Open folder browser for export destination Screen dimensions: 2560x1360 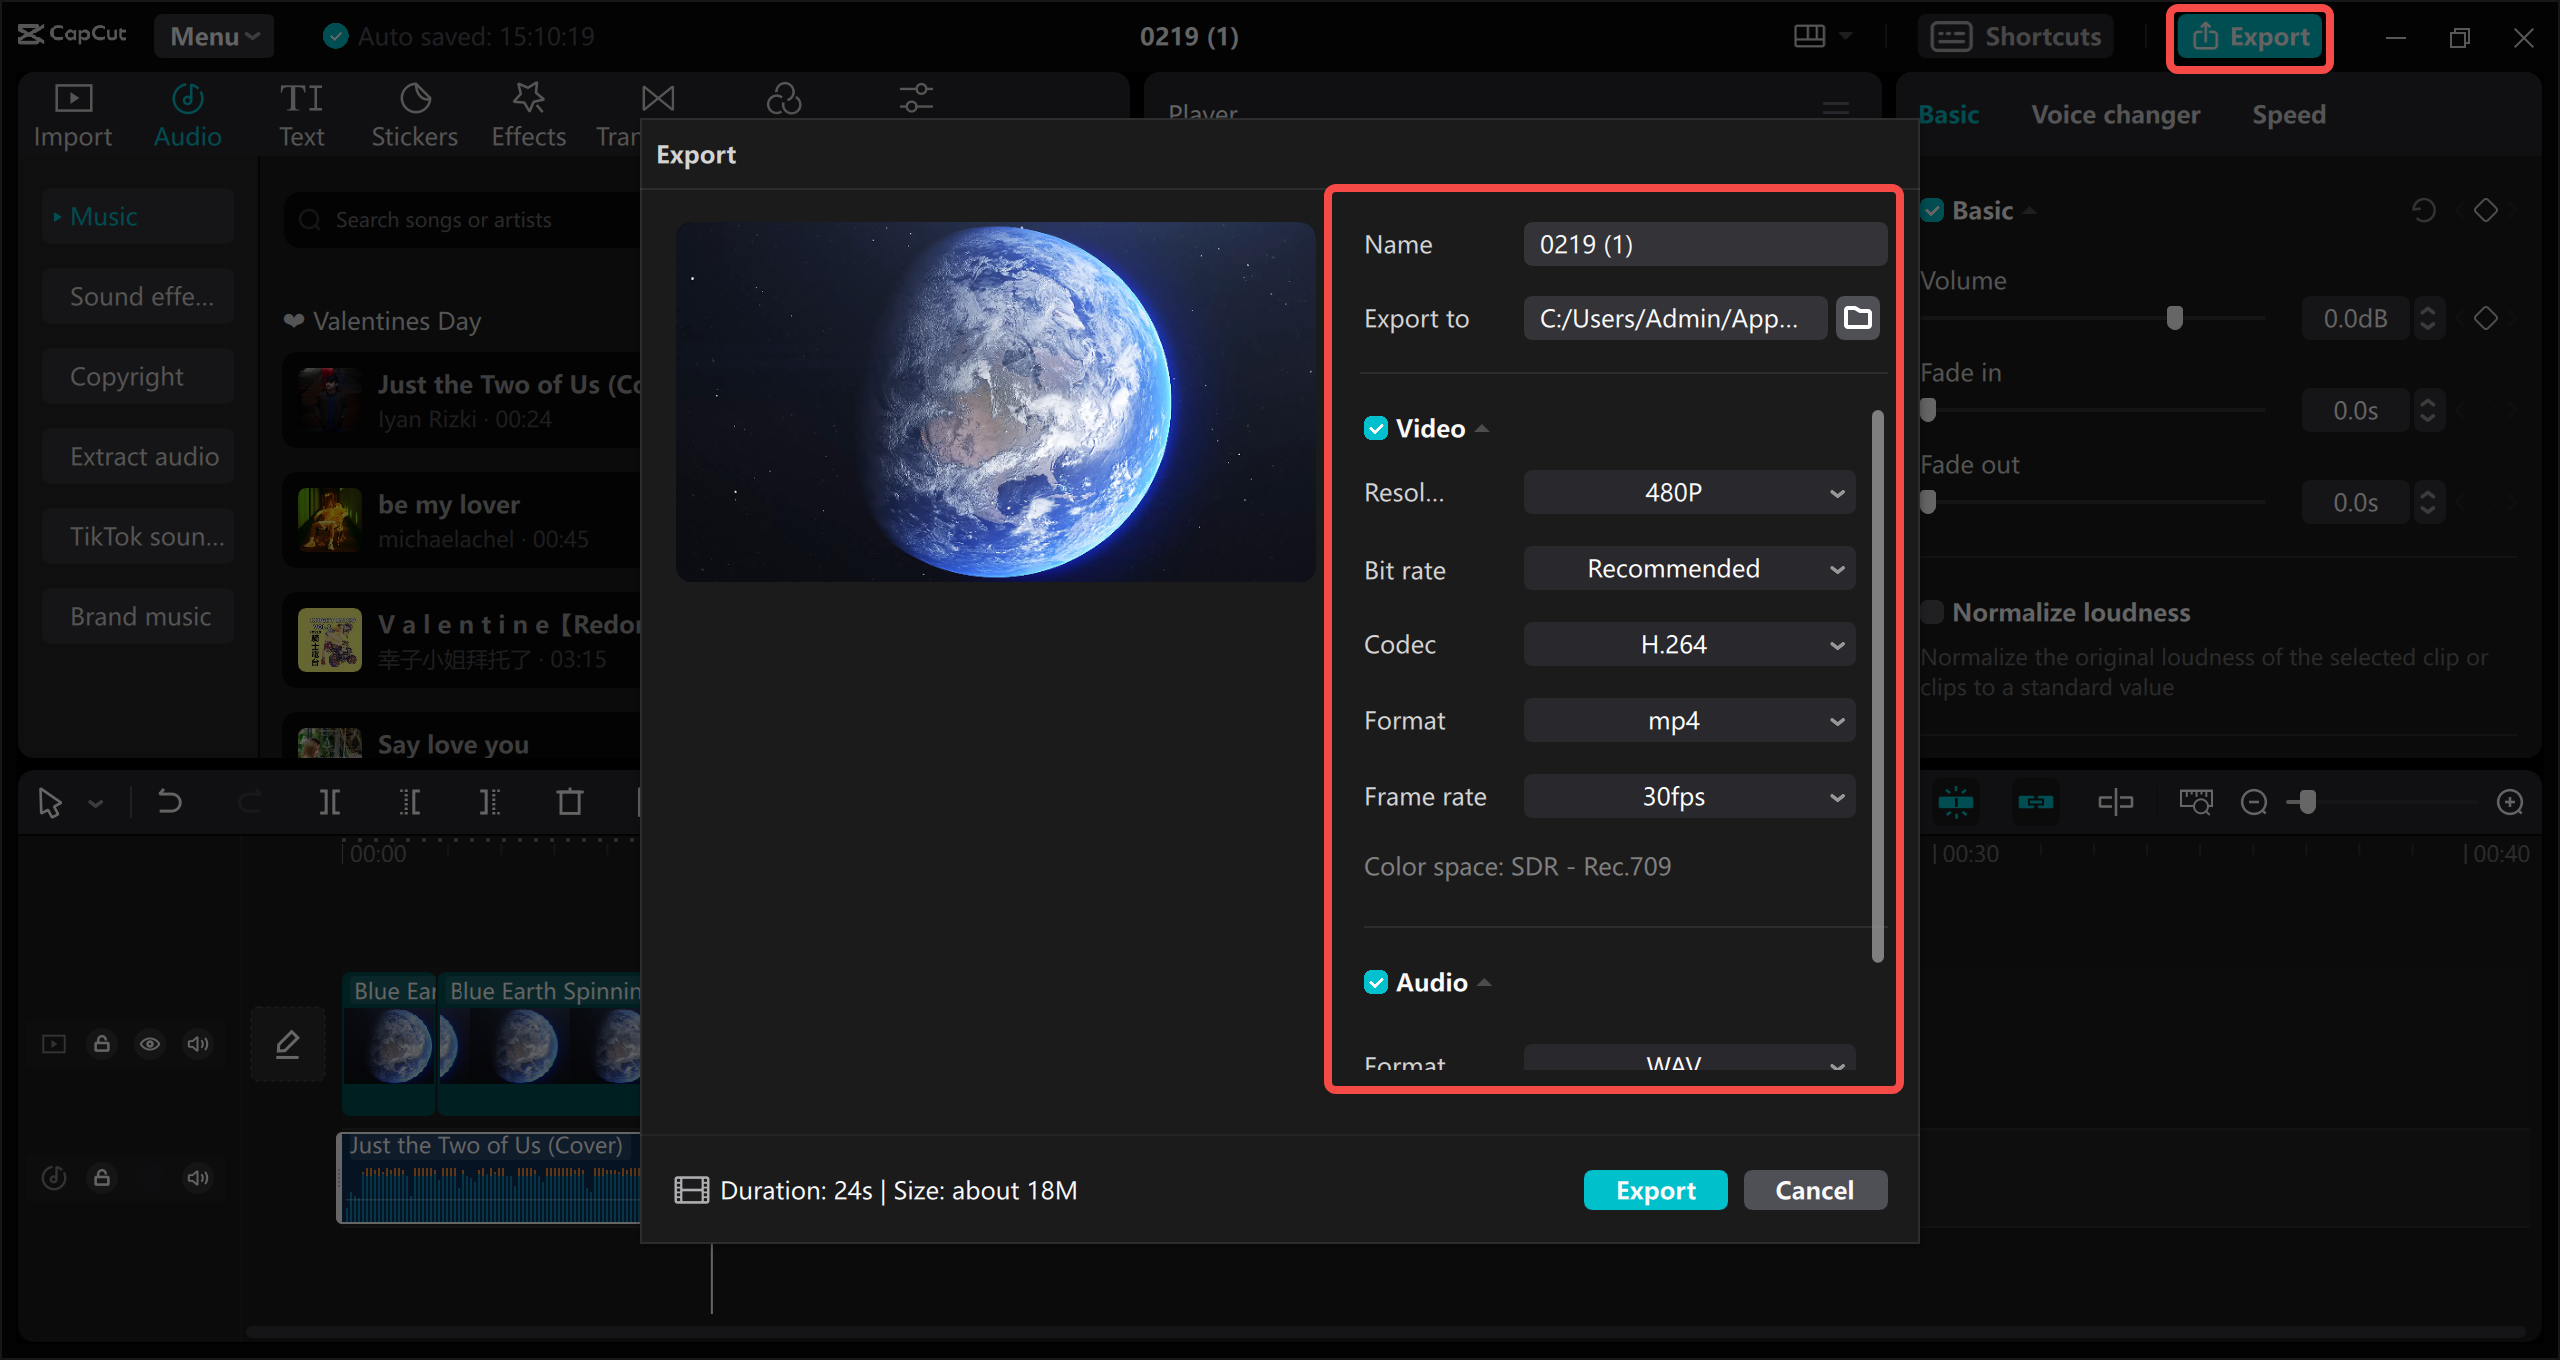point(1857,318)
